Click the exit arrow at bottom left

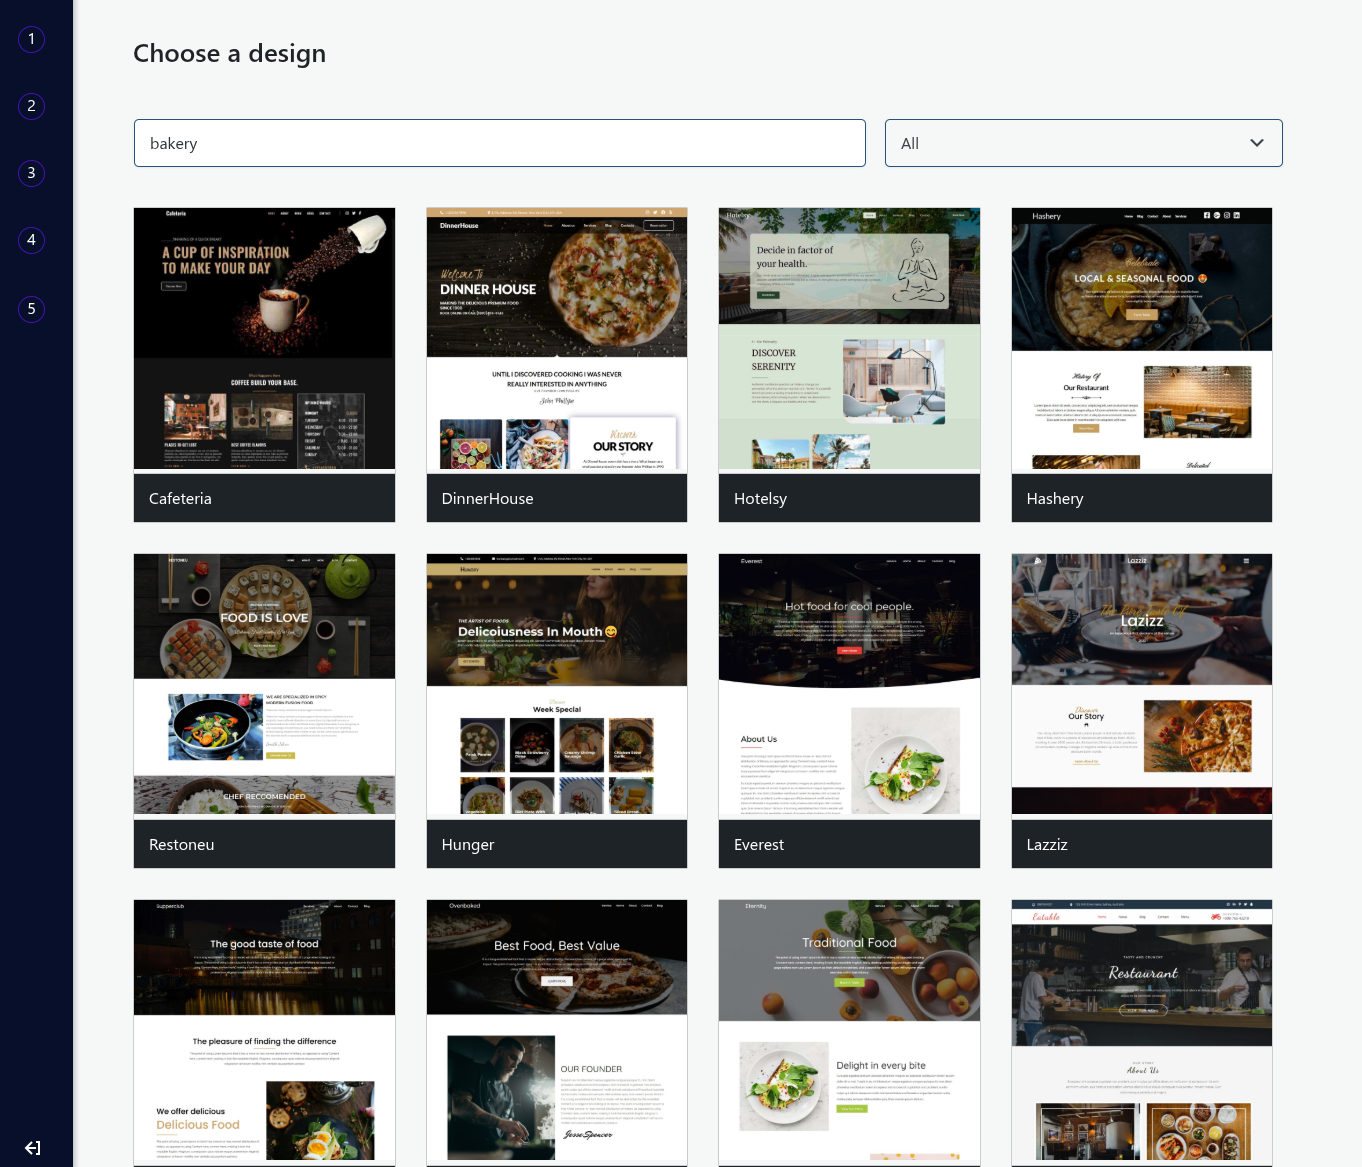click(x=31, y=1148)
